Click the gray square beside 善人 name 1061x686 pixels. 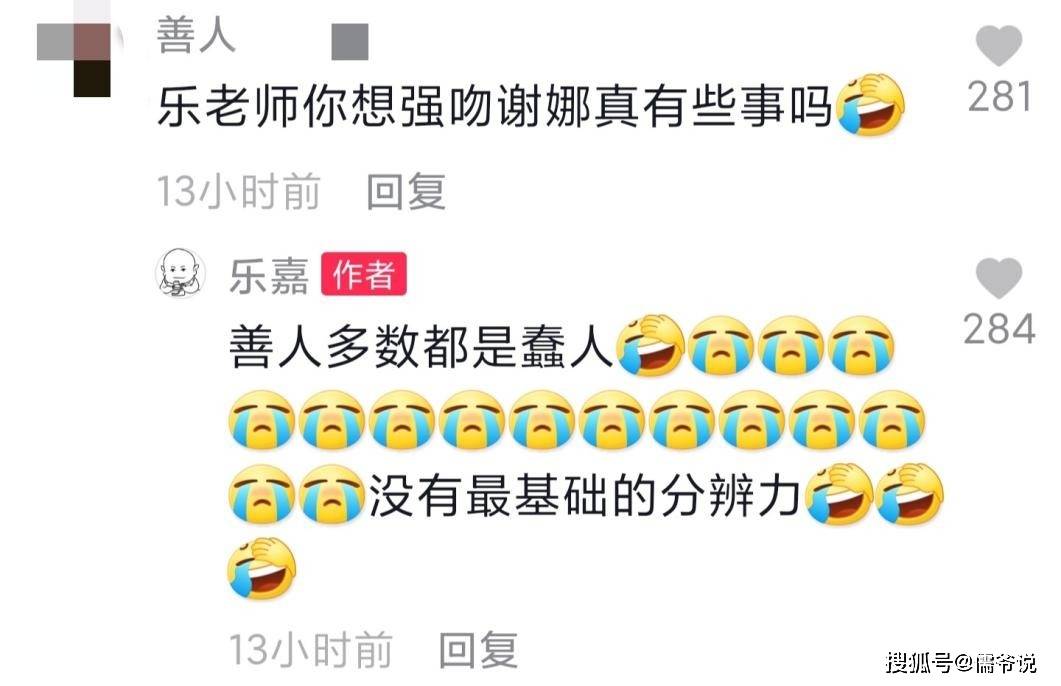tap(350, 42)
